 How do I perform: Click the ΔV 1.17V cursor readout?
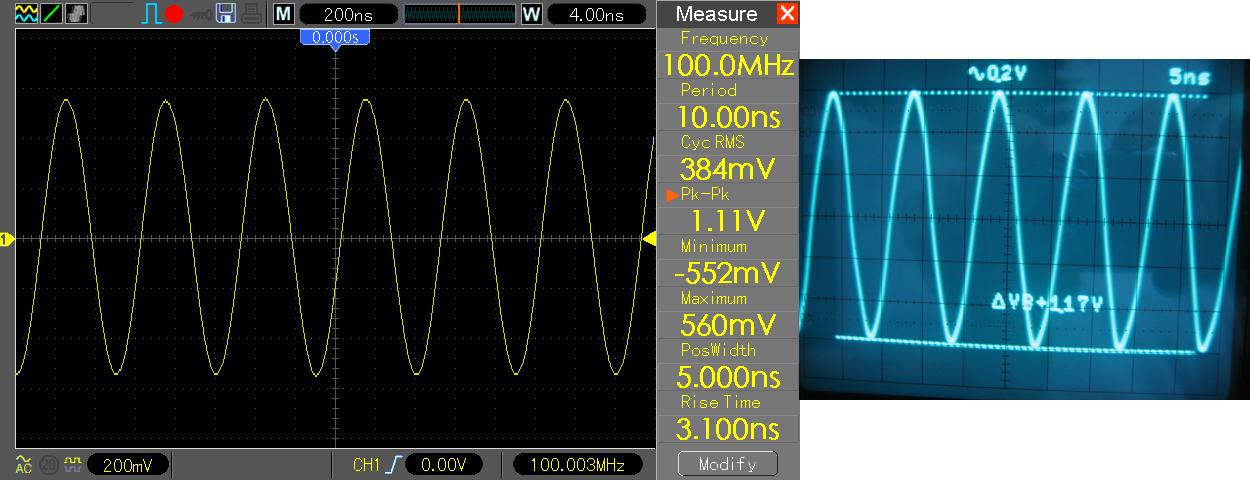(1047, 303)
